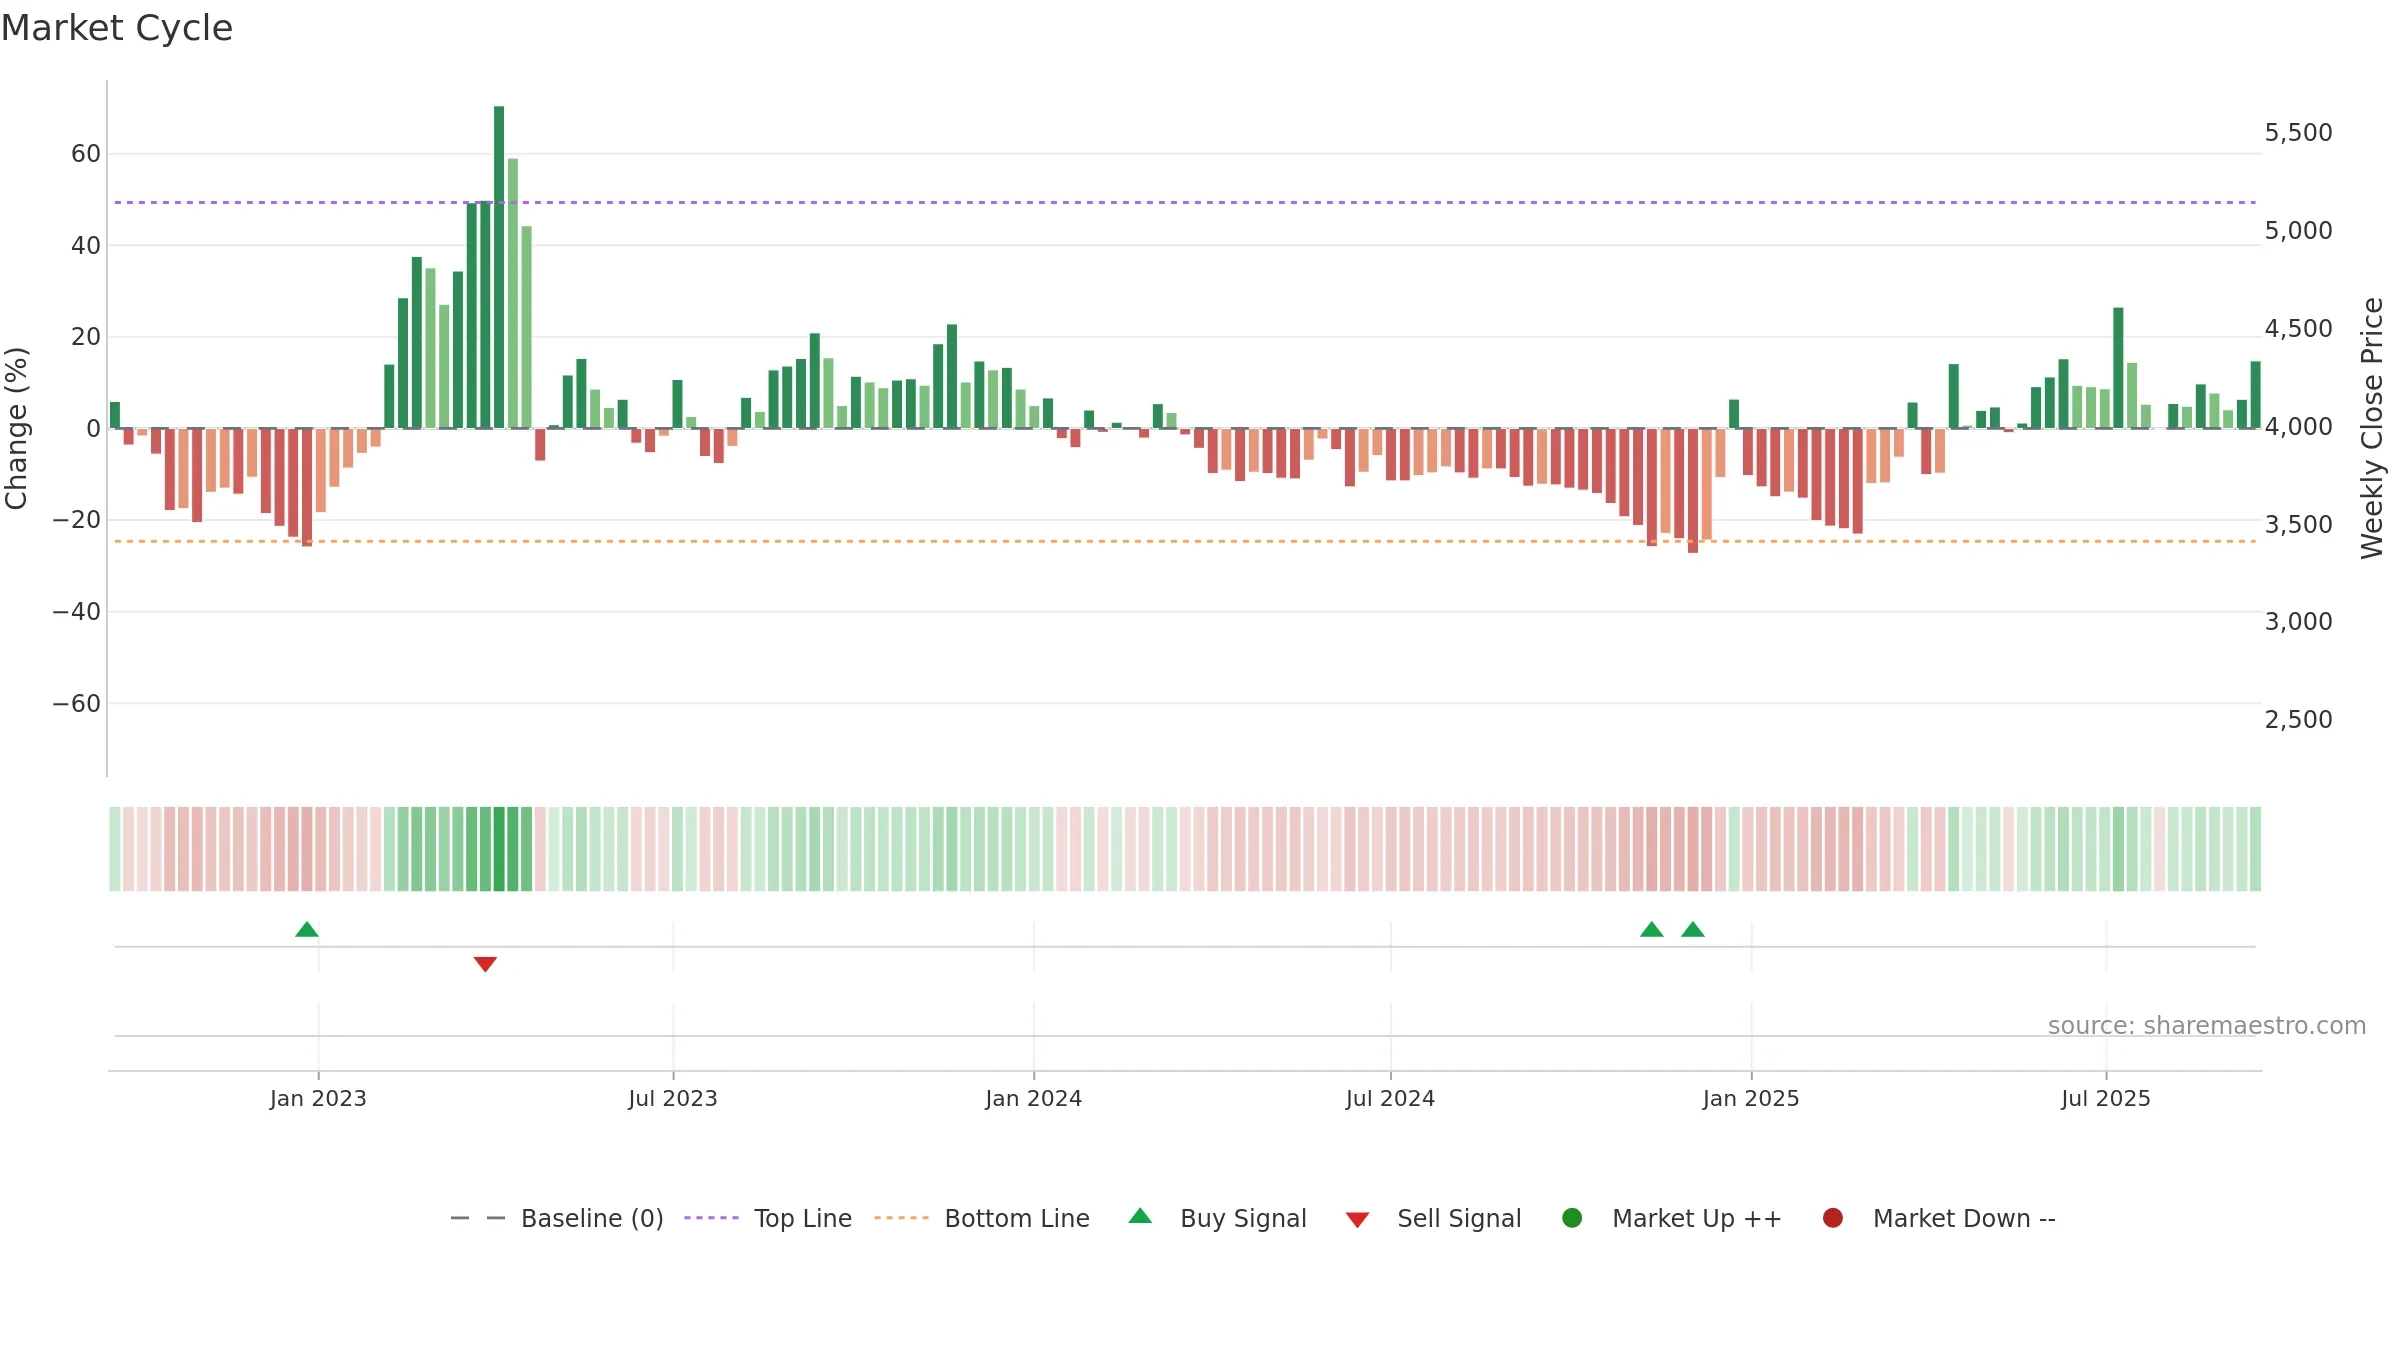The height and width of the screenshot is (1350, 2400).
Task: Toggle the Buy Signal legend entry
Action: (1217, 1218)
